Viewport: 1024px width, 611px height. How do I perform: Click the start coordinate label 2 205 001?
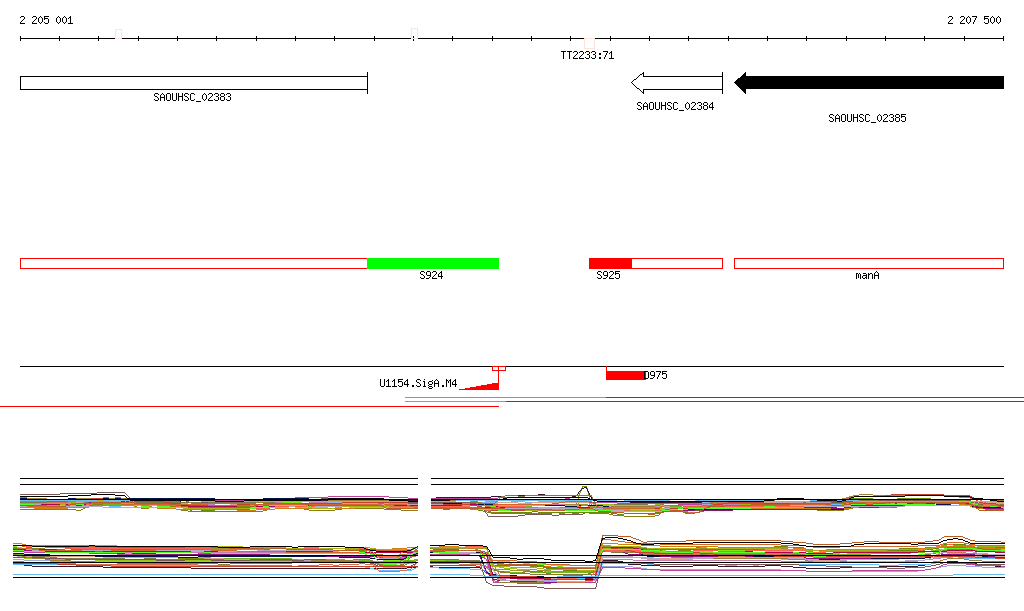(46, 20)
